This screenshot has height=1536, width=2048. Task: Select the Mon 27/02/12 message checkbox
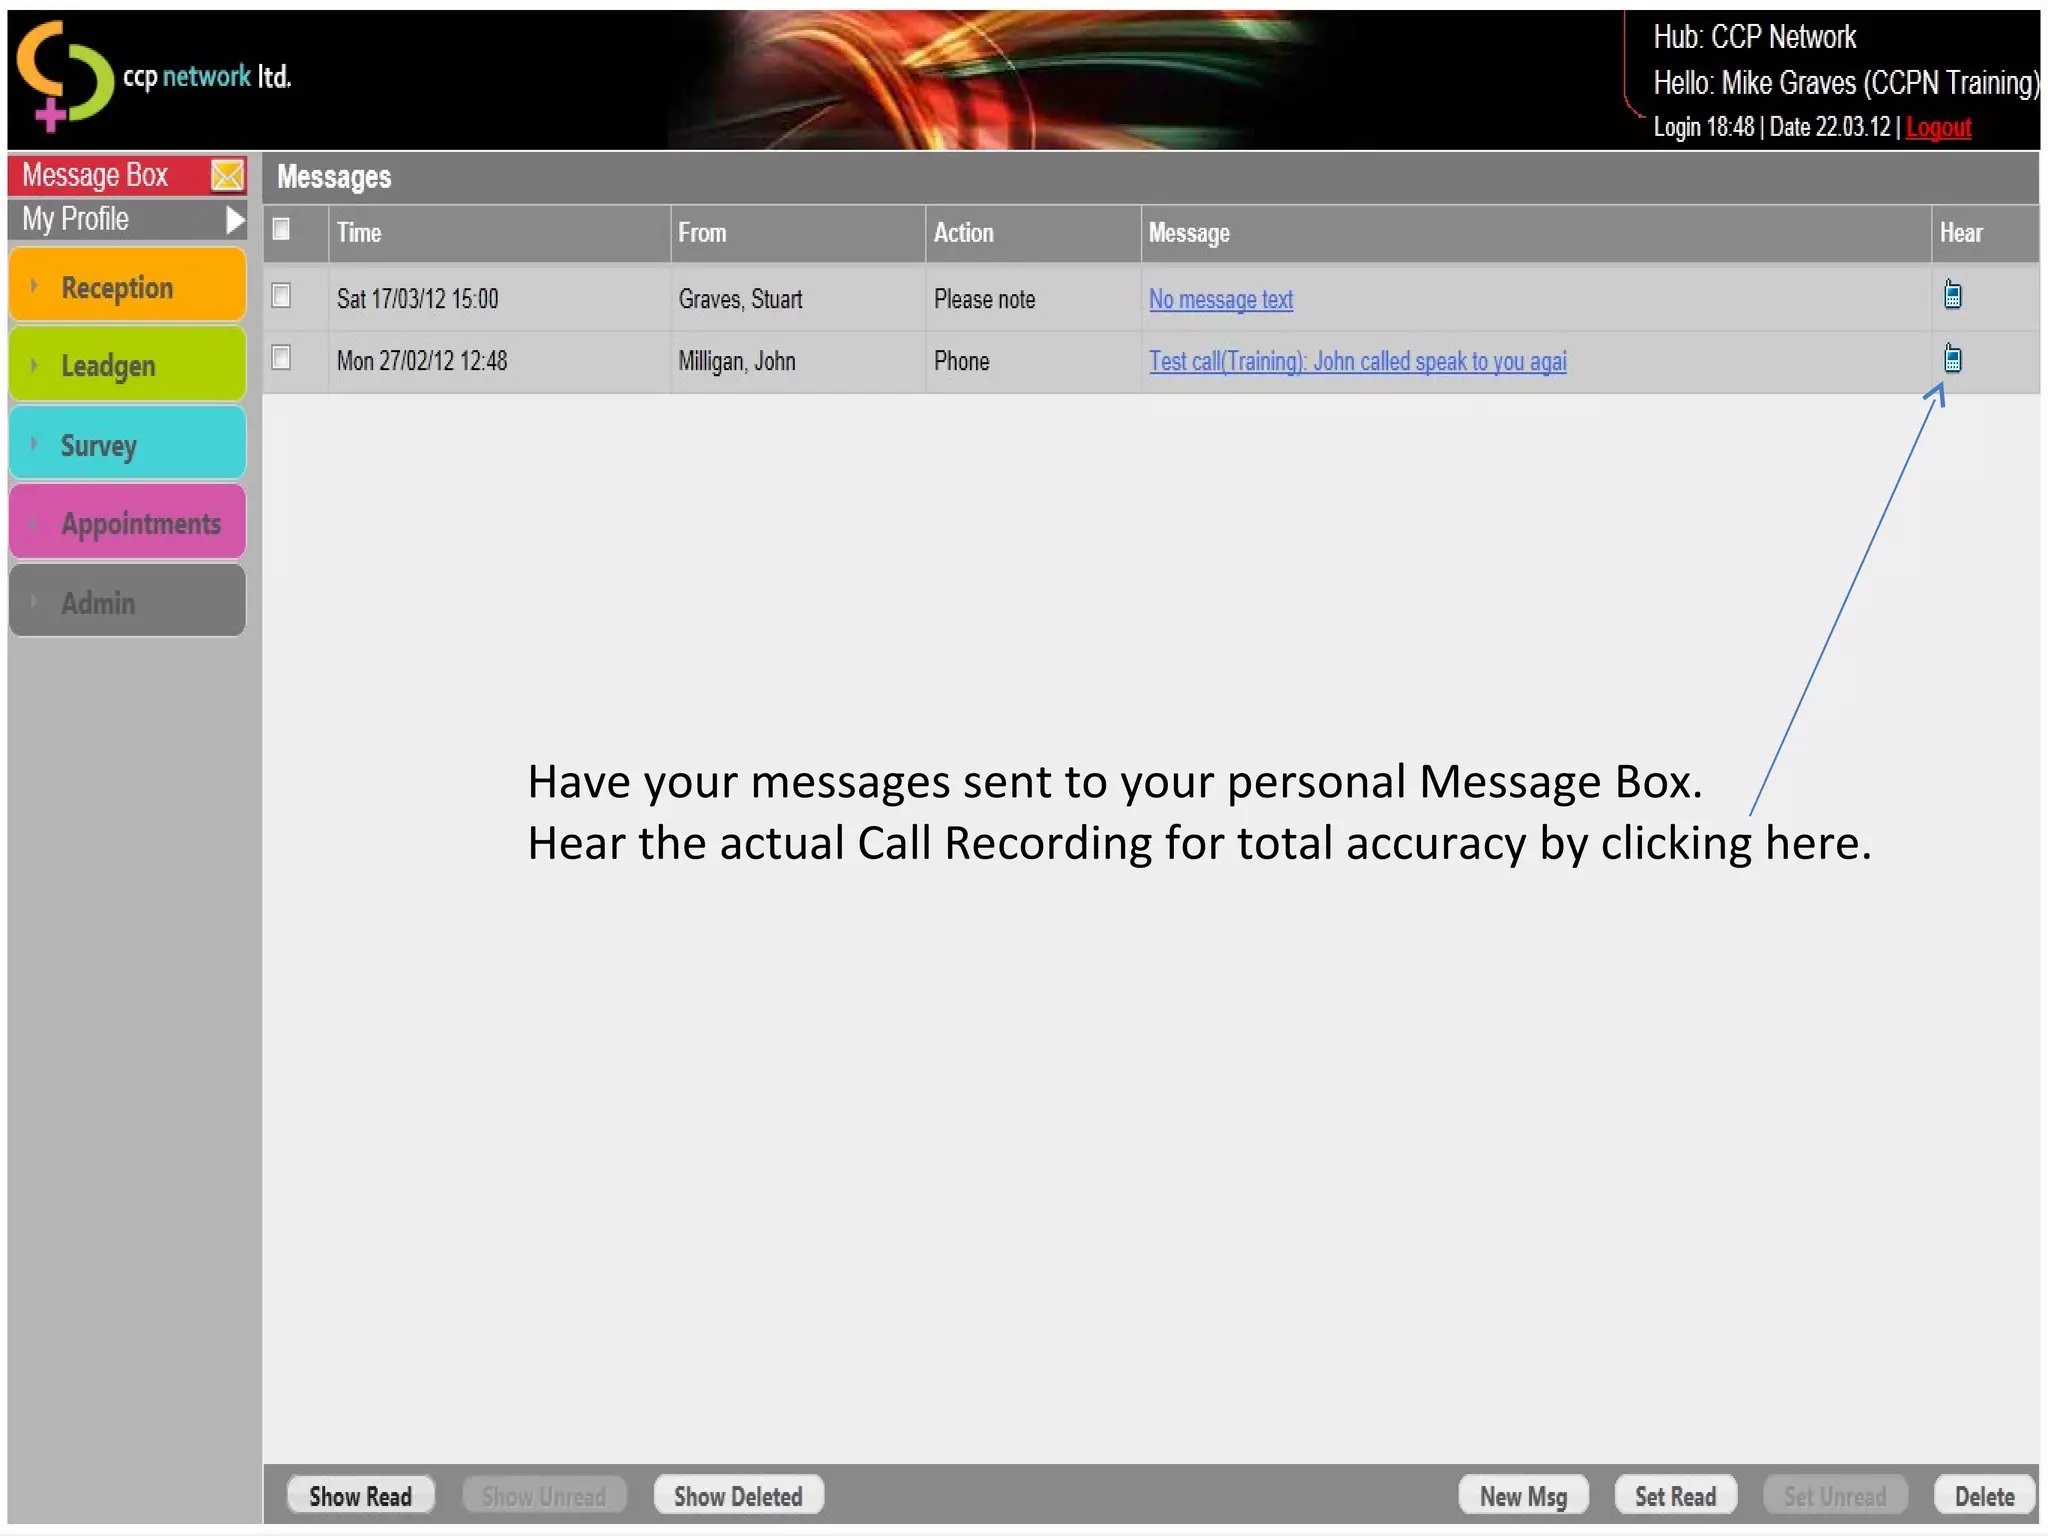[x=282, y=358]
